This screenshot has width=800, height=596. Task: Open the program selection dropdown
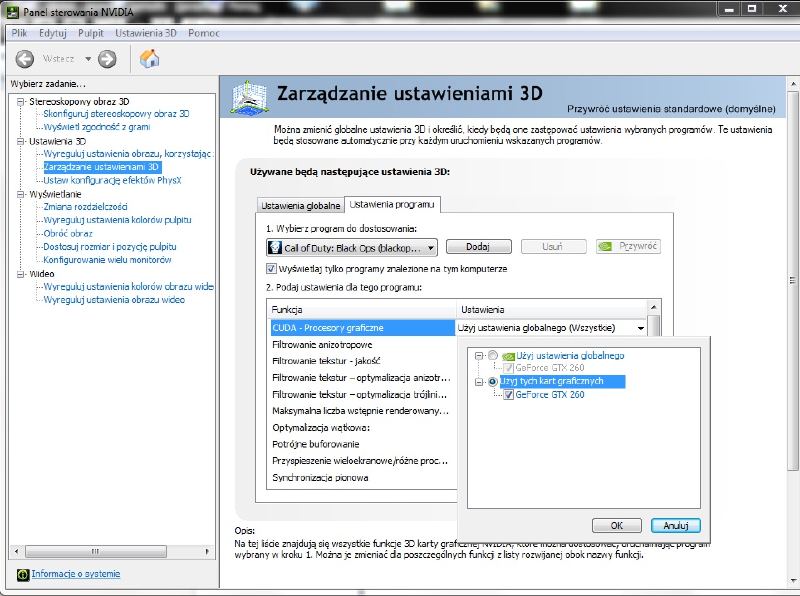coord(352,247)
